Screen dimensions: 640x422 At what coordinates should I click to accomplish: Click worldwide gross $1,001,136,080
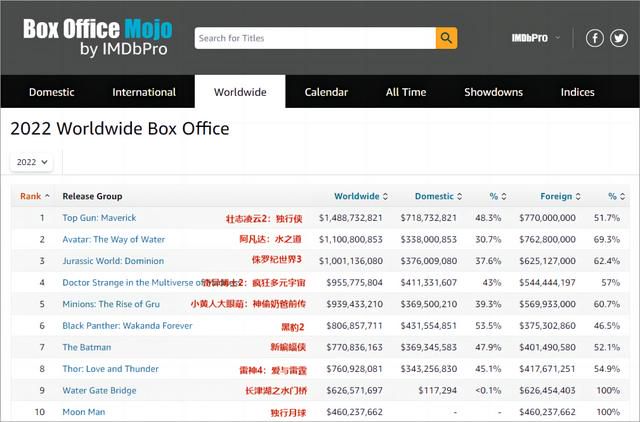[351, 261]
